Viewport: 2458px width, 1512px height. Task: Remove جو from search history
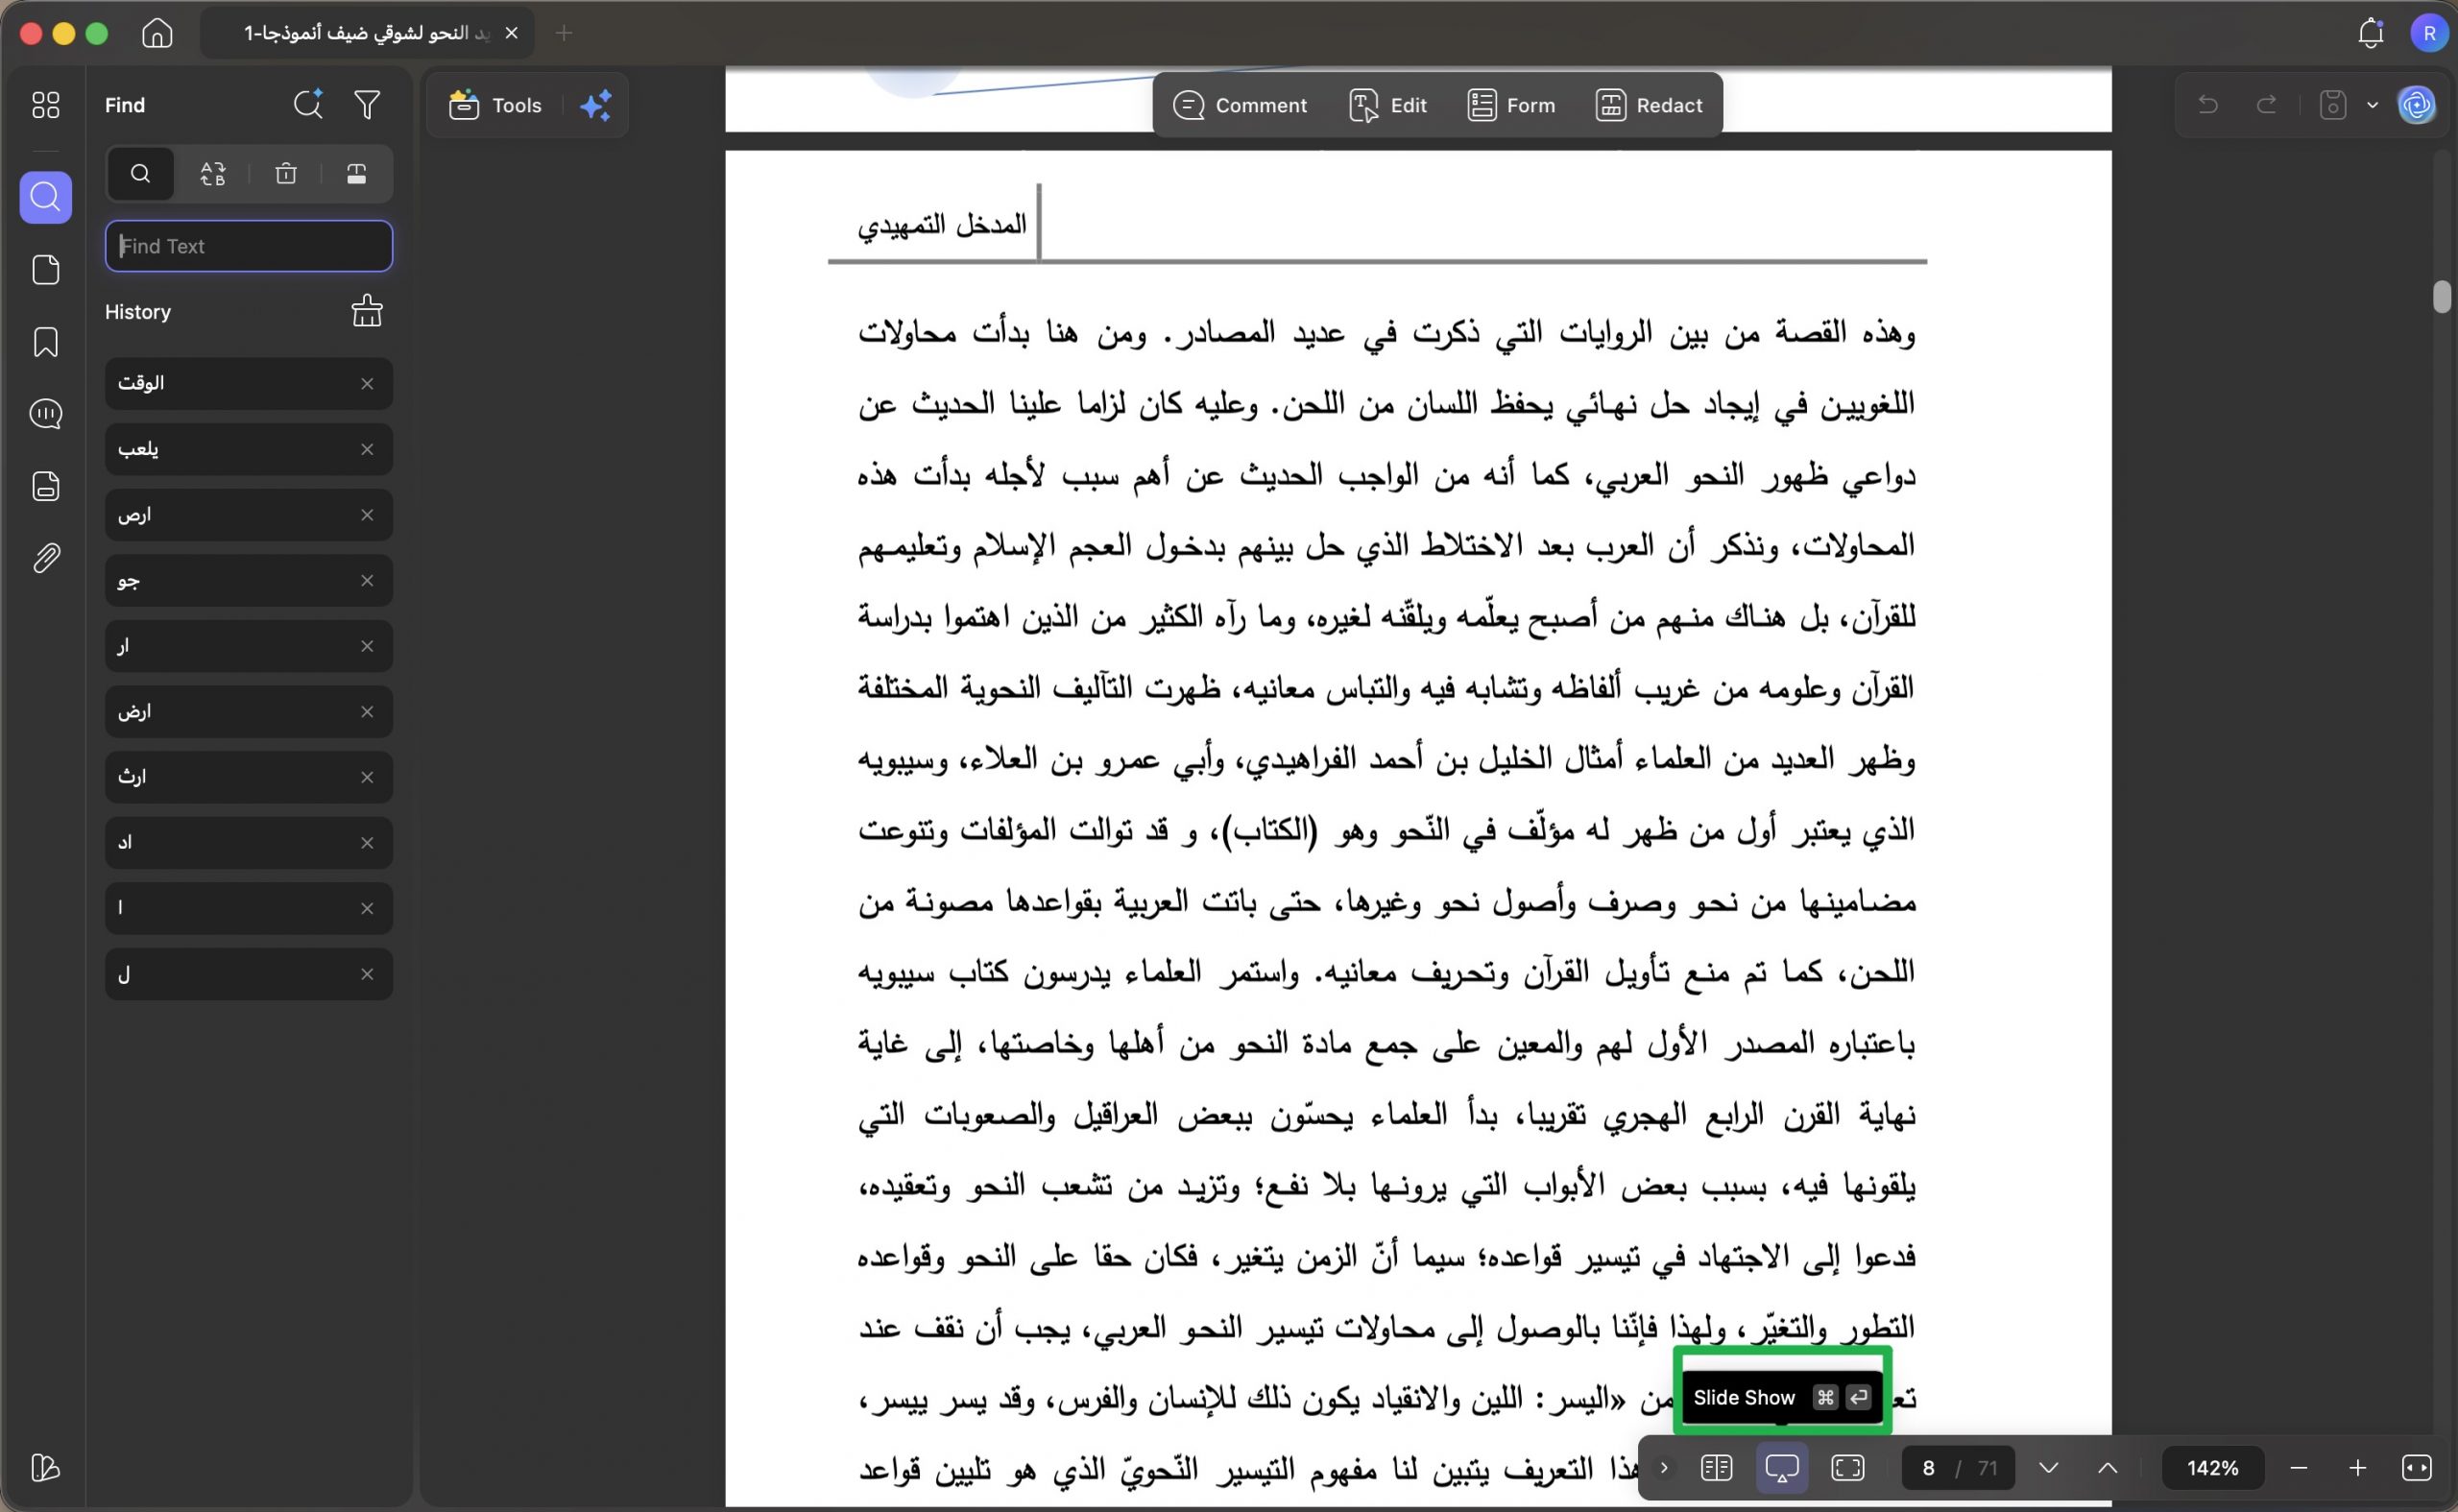point(367,581)
